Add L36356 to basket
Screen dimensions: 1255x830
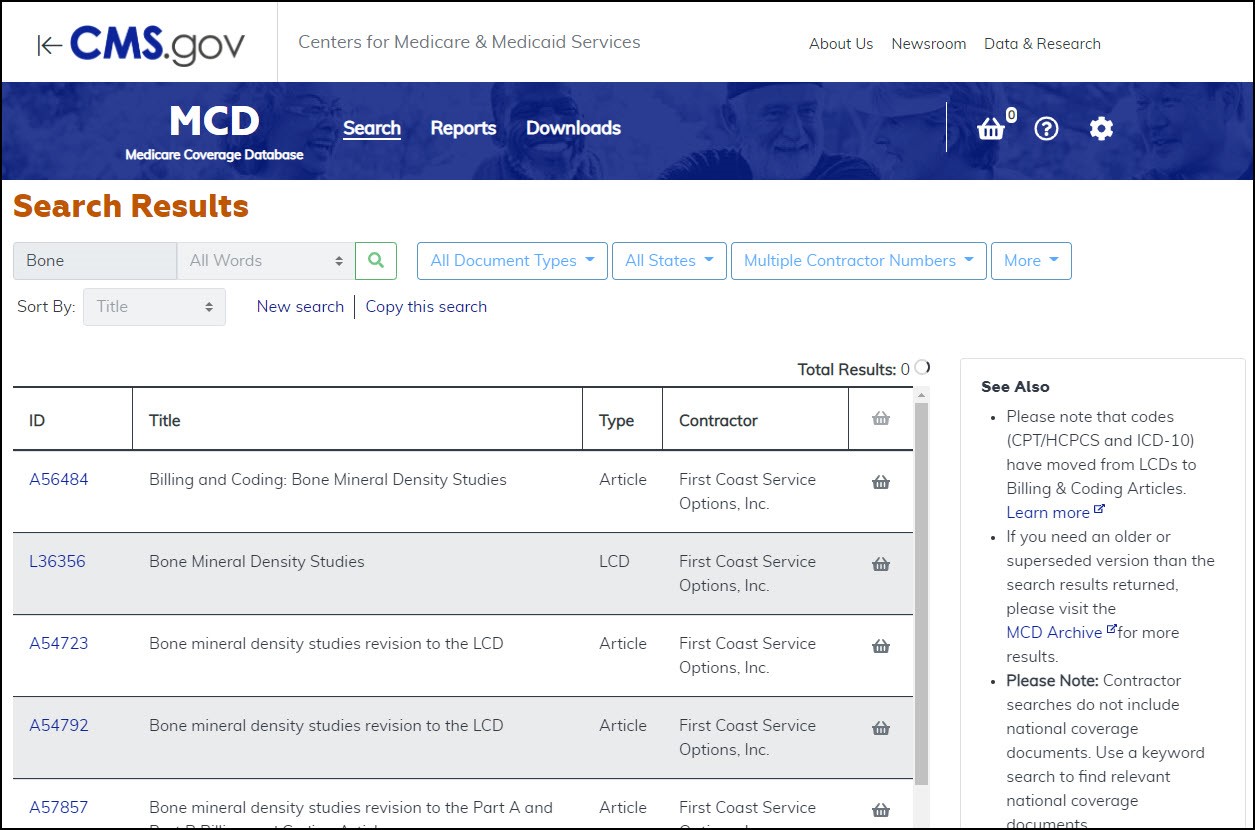[881, 564]
